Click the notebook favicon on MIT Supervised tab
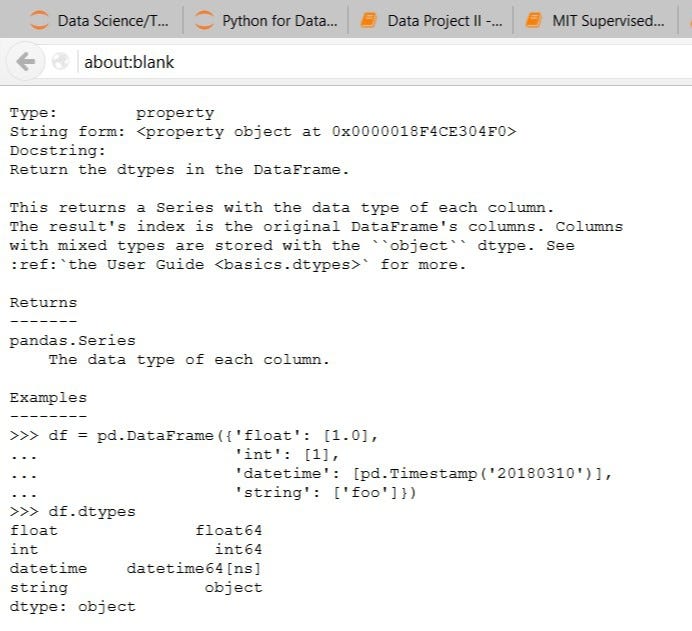 533,19
